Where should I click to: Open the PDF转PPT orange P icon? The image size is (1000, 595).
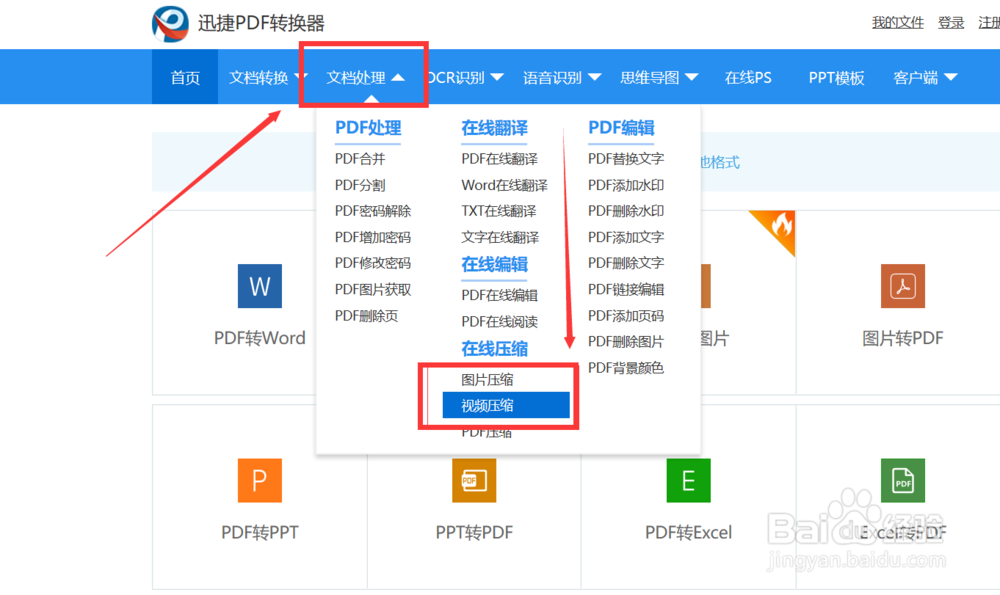point(260,480)
